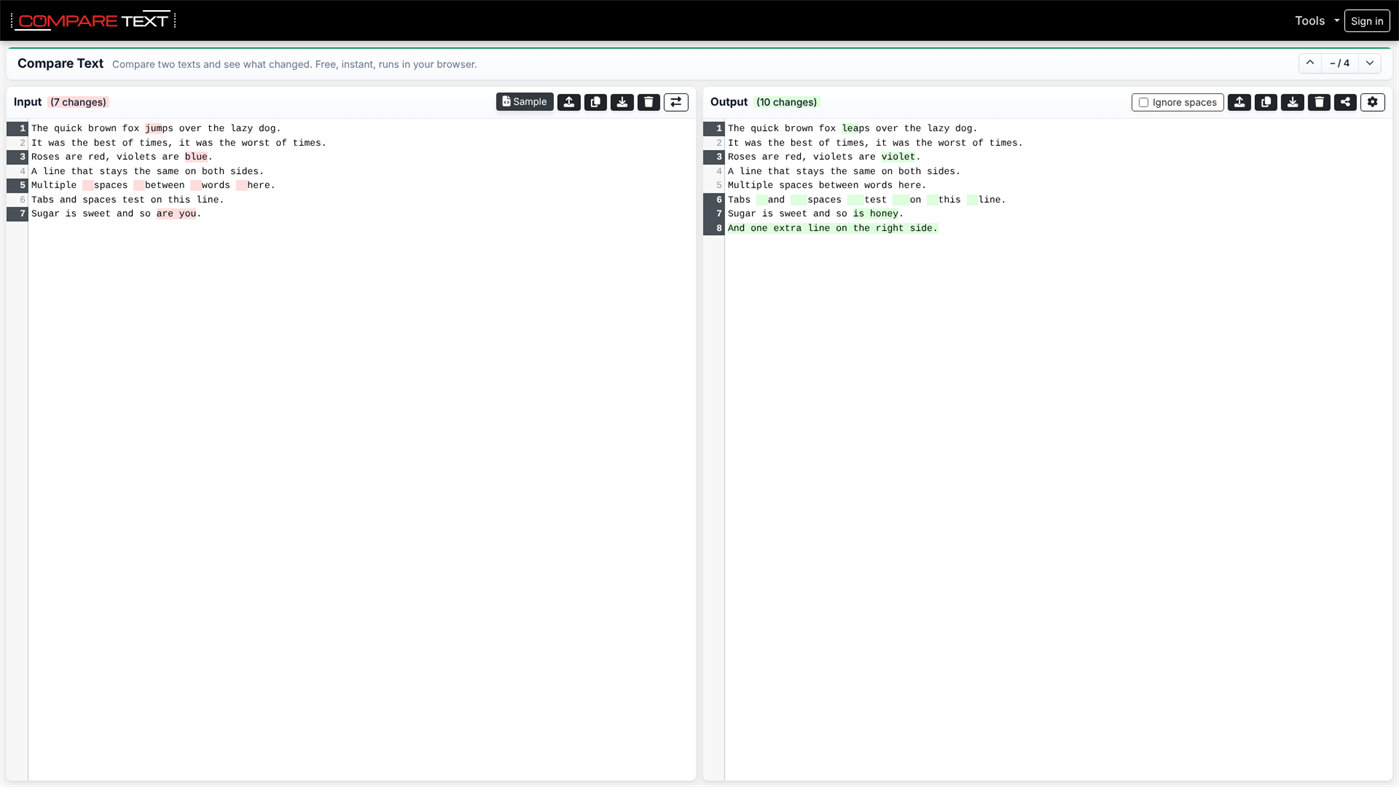Click highlighted 'is honey' in Output line 7
The width and height of the screenshot is (1399, 787).
tap(875, 214)
